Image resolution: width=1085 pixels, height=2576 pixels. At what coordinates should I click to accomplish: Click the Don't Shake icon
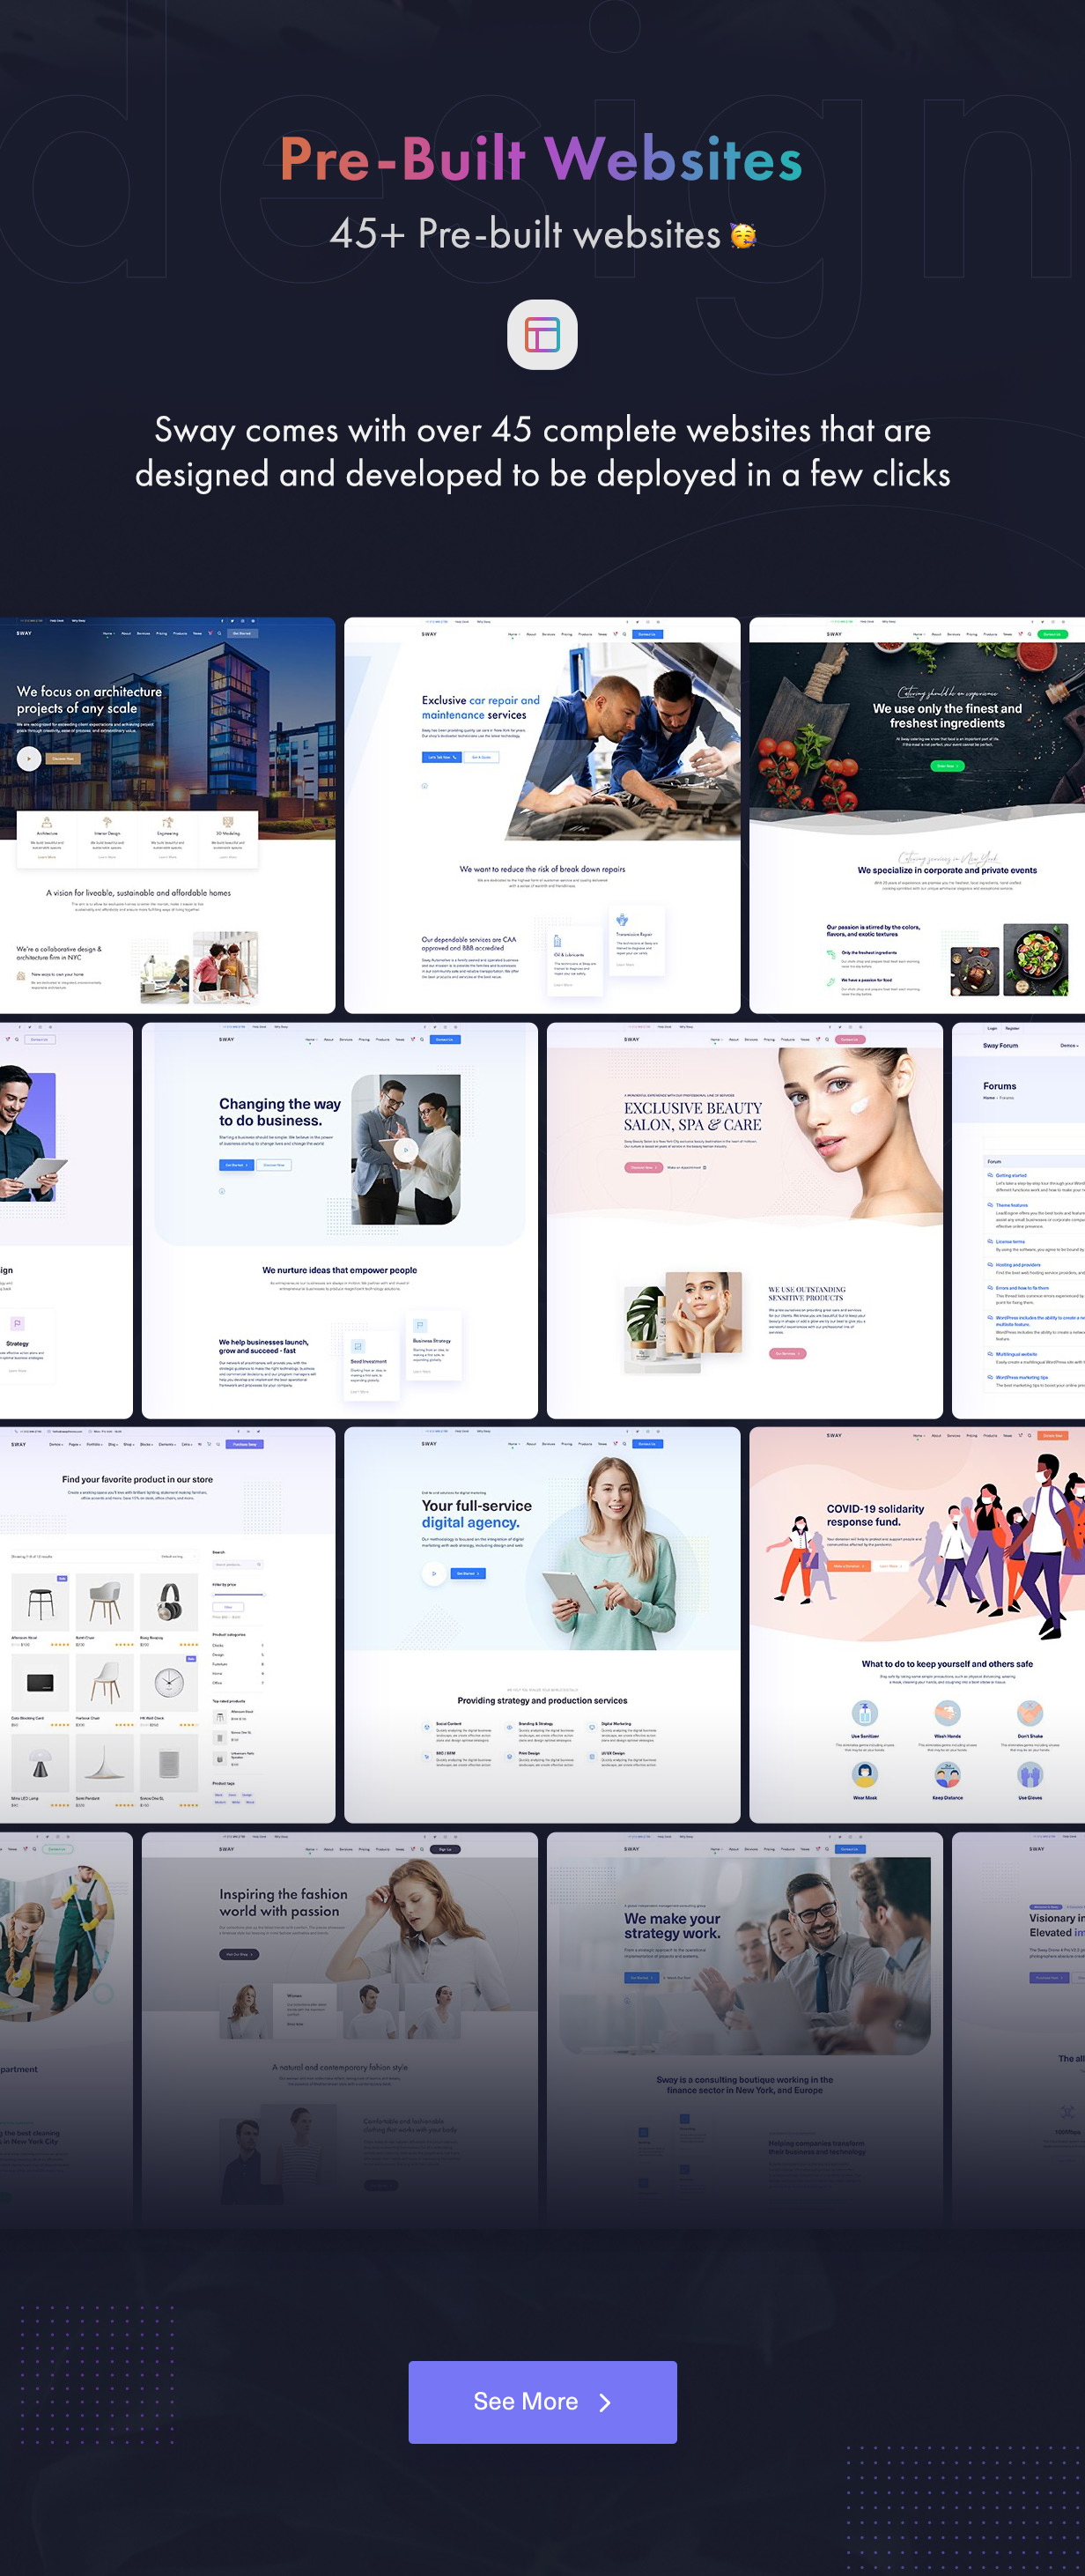[1030, 1712]
